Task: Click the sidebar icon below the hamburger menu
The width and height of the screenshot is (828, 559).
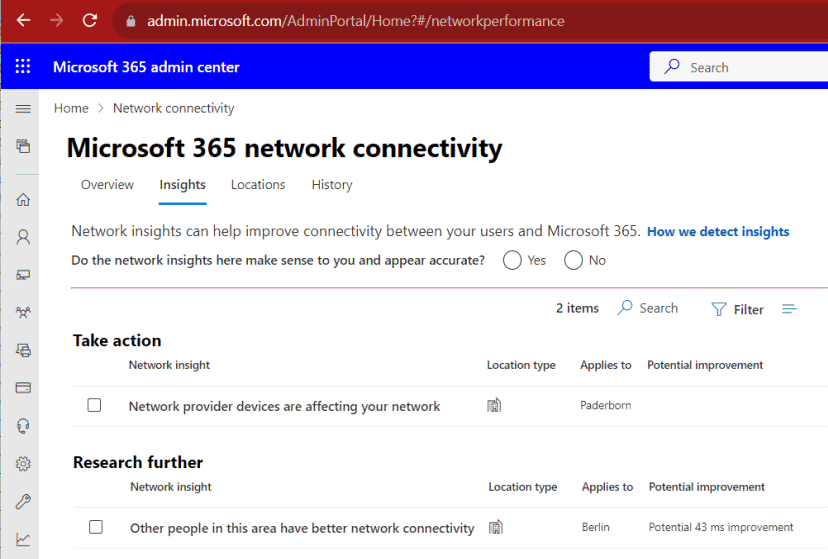Action: (23, 146)
